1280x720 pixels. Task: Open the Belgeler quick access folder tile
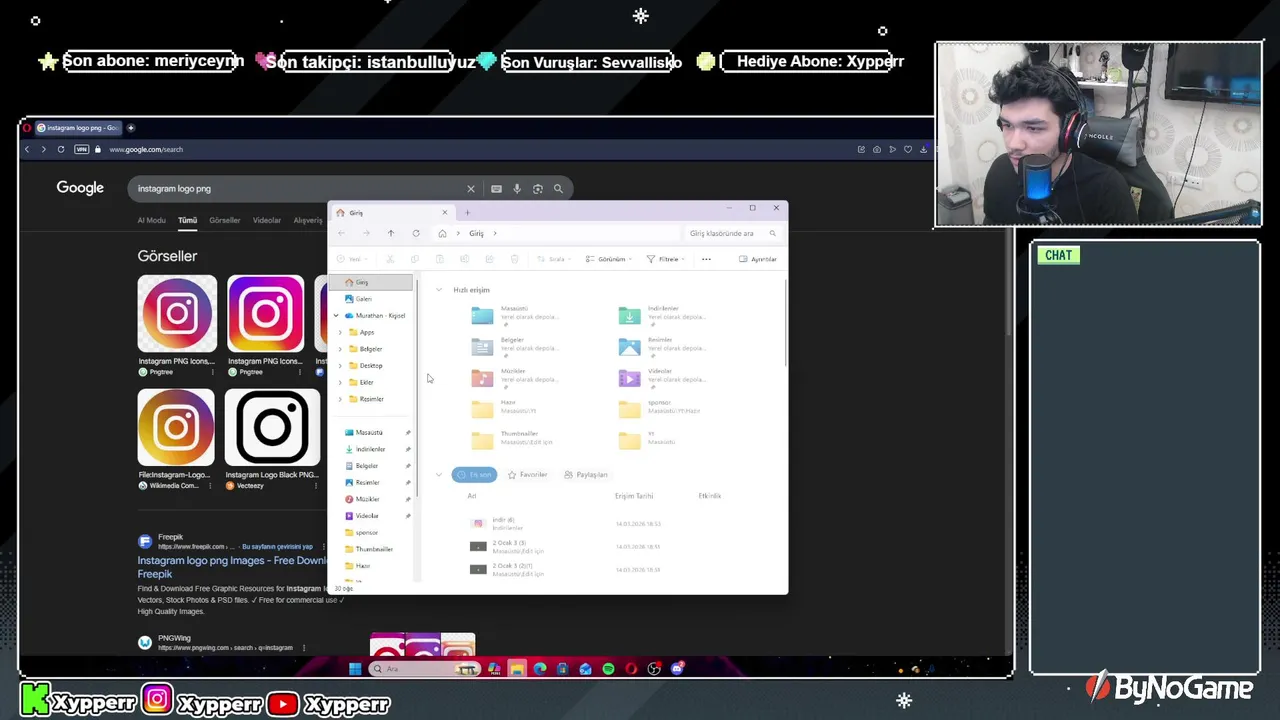pos(515,347)
